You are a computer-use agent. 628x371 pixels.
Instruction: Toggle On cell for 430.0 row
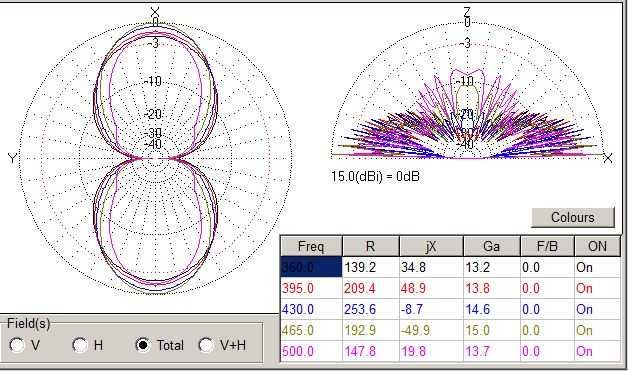(598, 309)
